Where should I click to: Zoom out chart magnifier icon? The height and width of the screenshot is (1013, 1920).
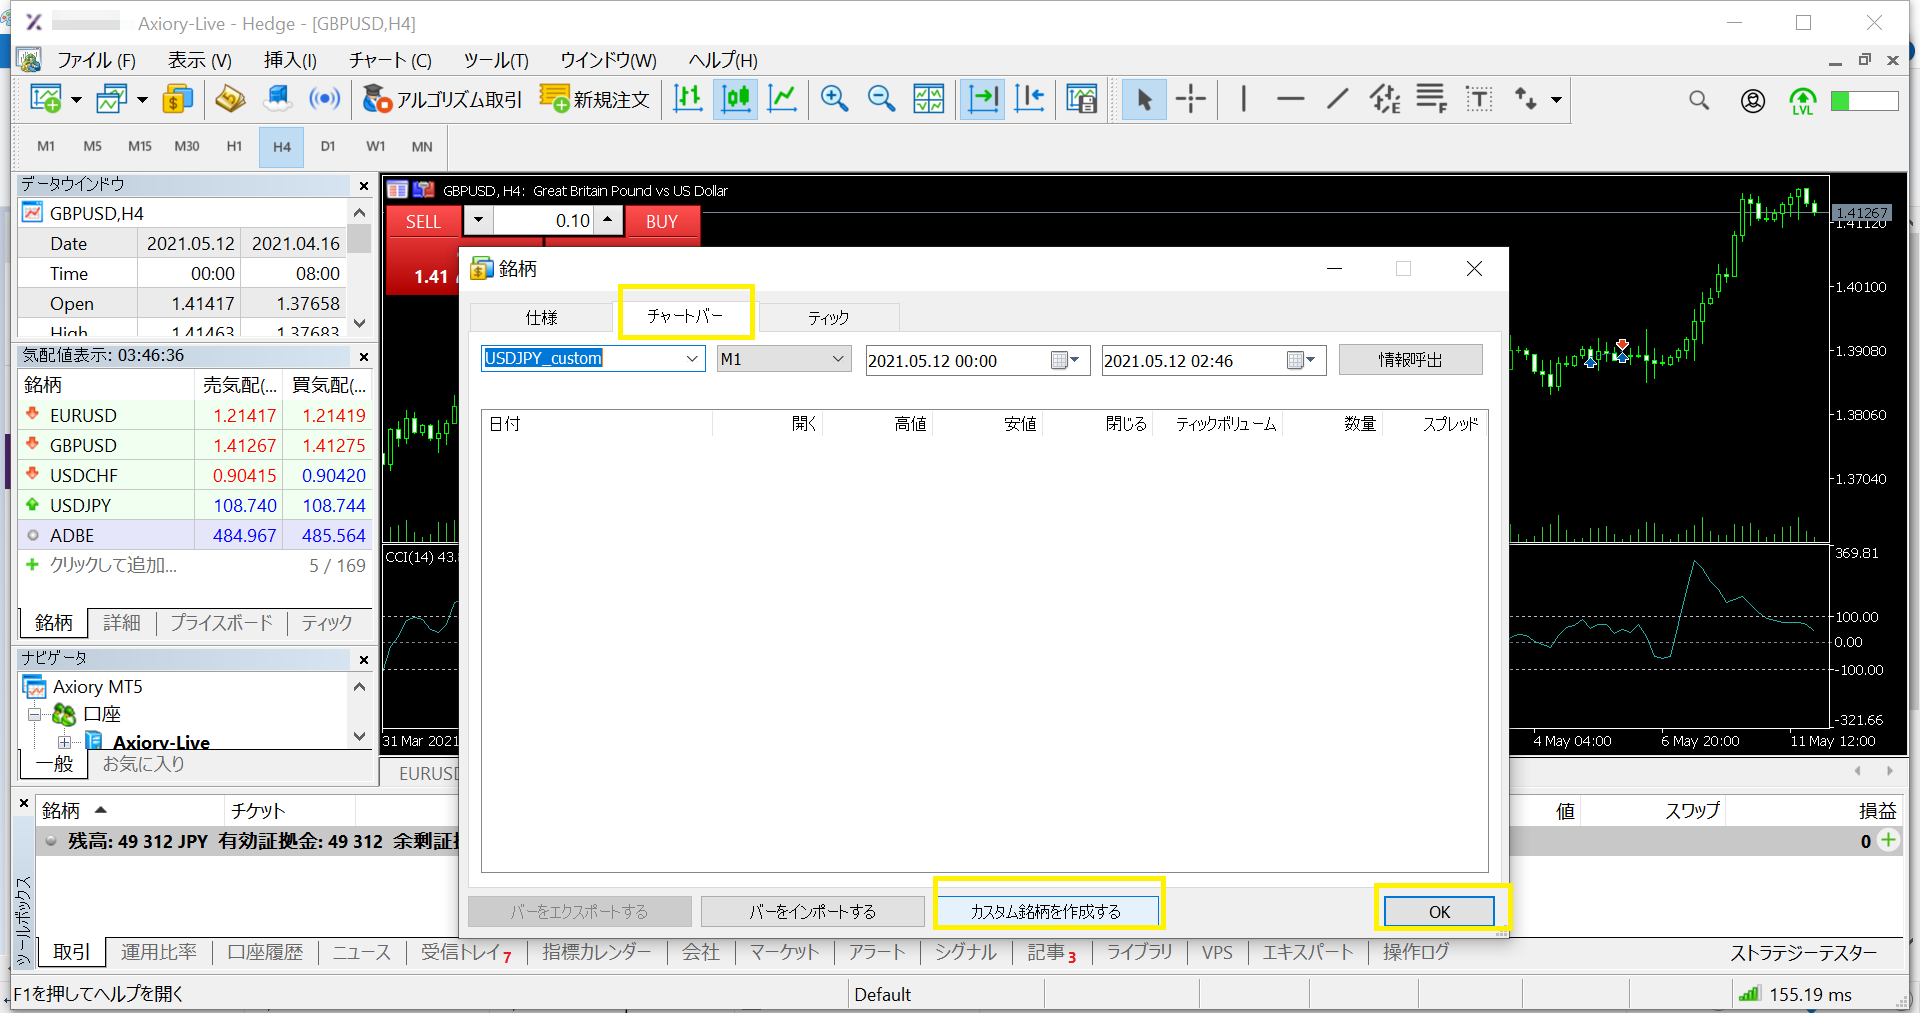tap(881, 99)
